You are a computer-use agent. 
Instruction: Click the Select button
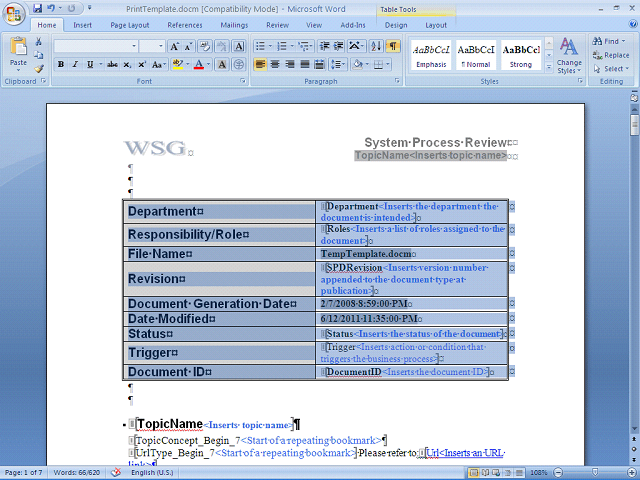point(611,69)
